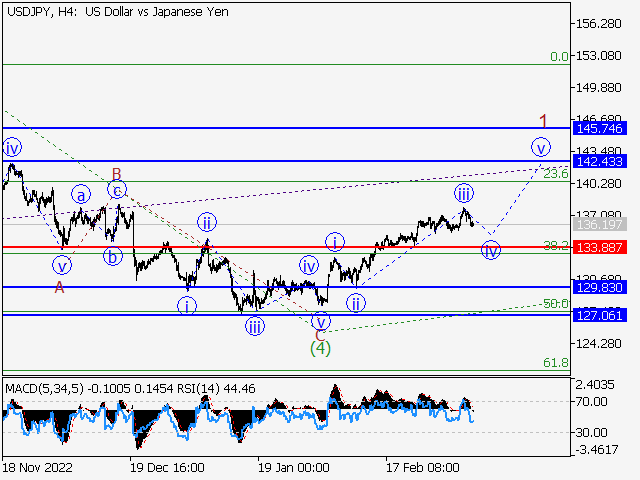Click the 70.00 RSI level label

(x=591, y=402)
